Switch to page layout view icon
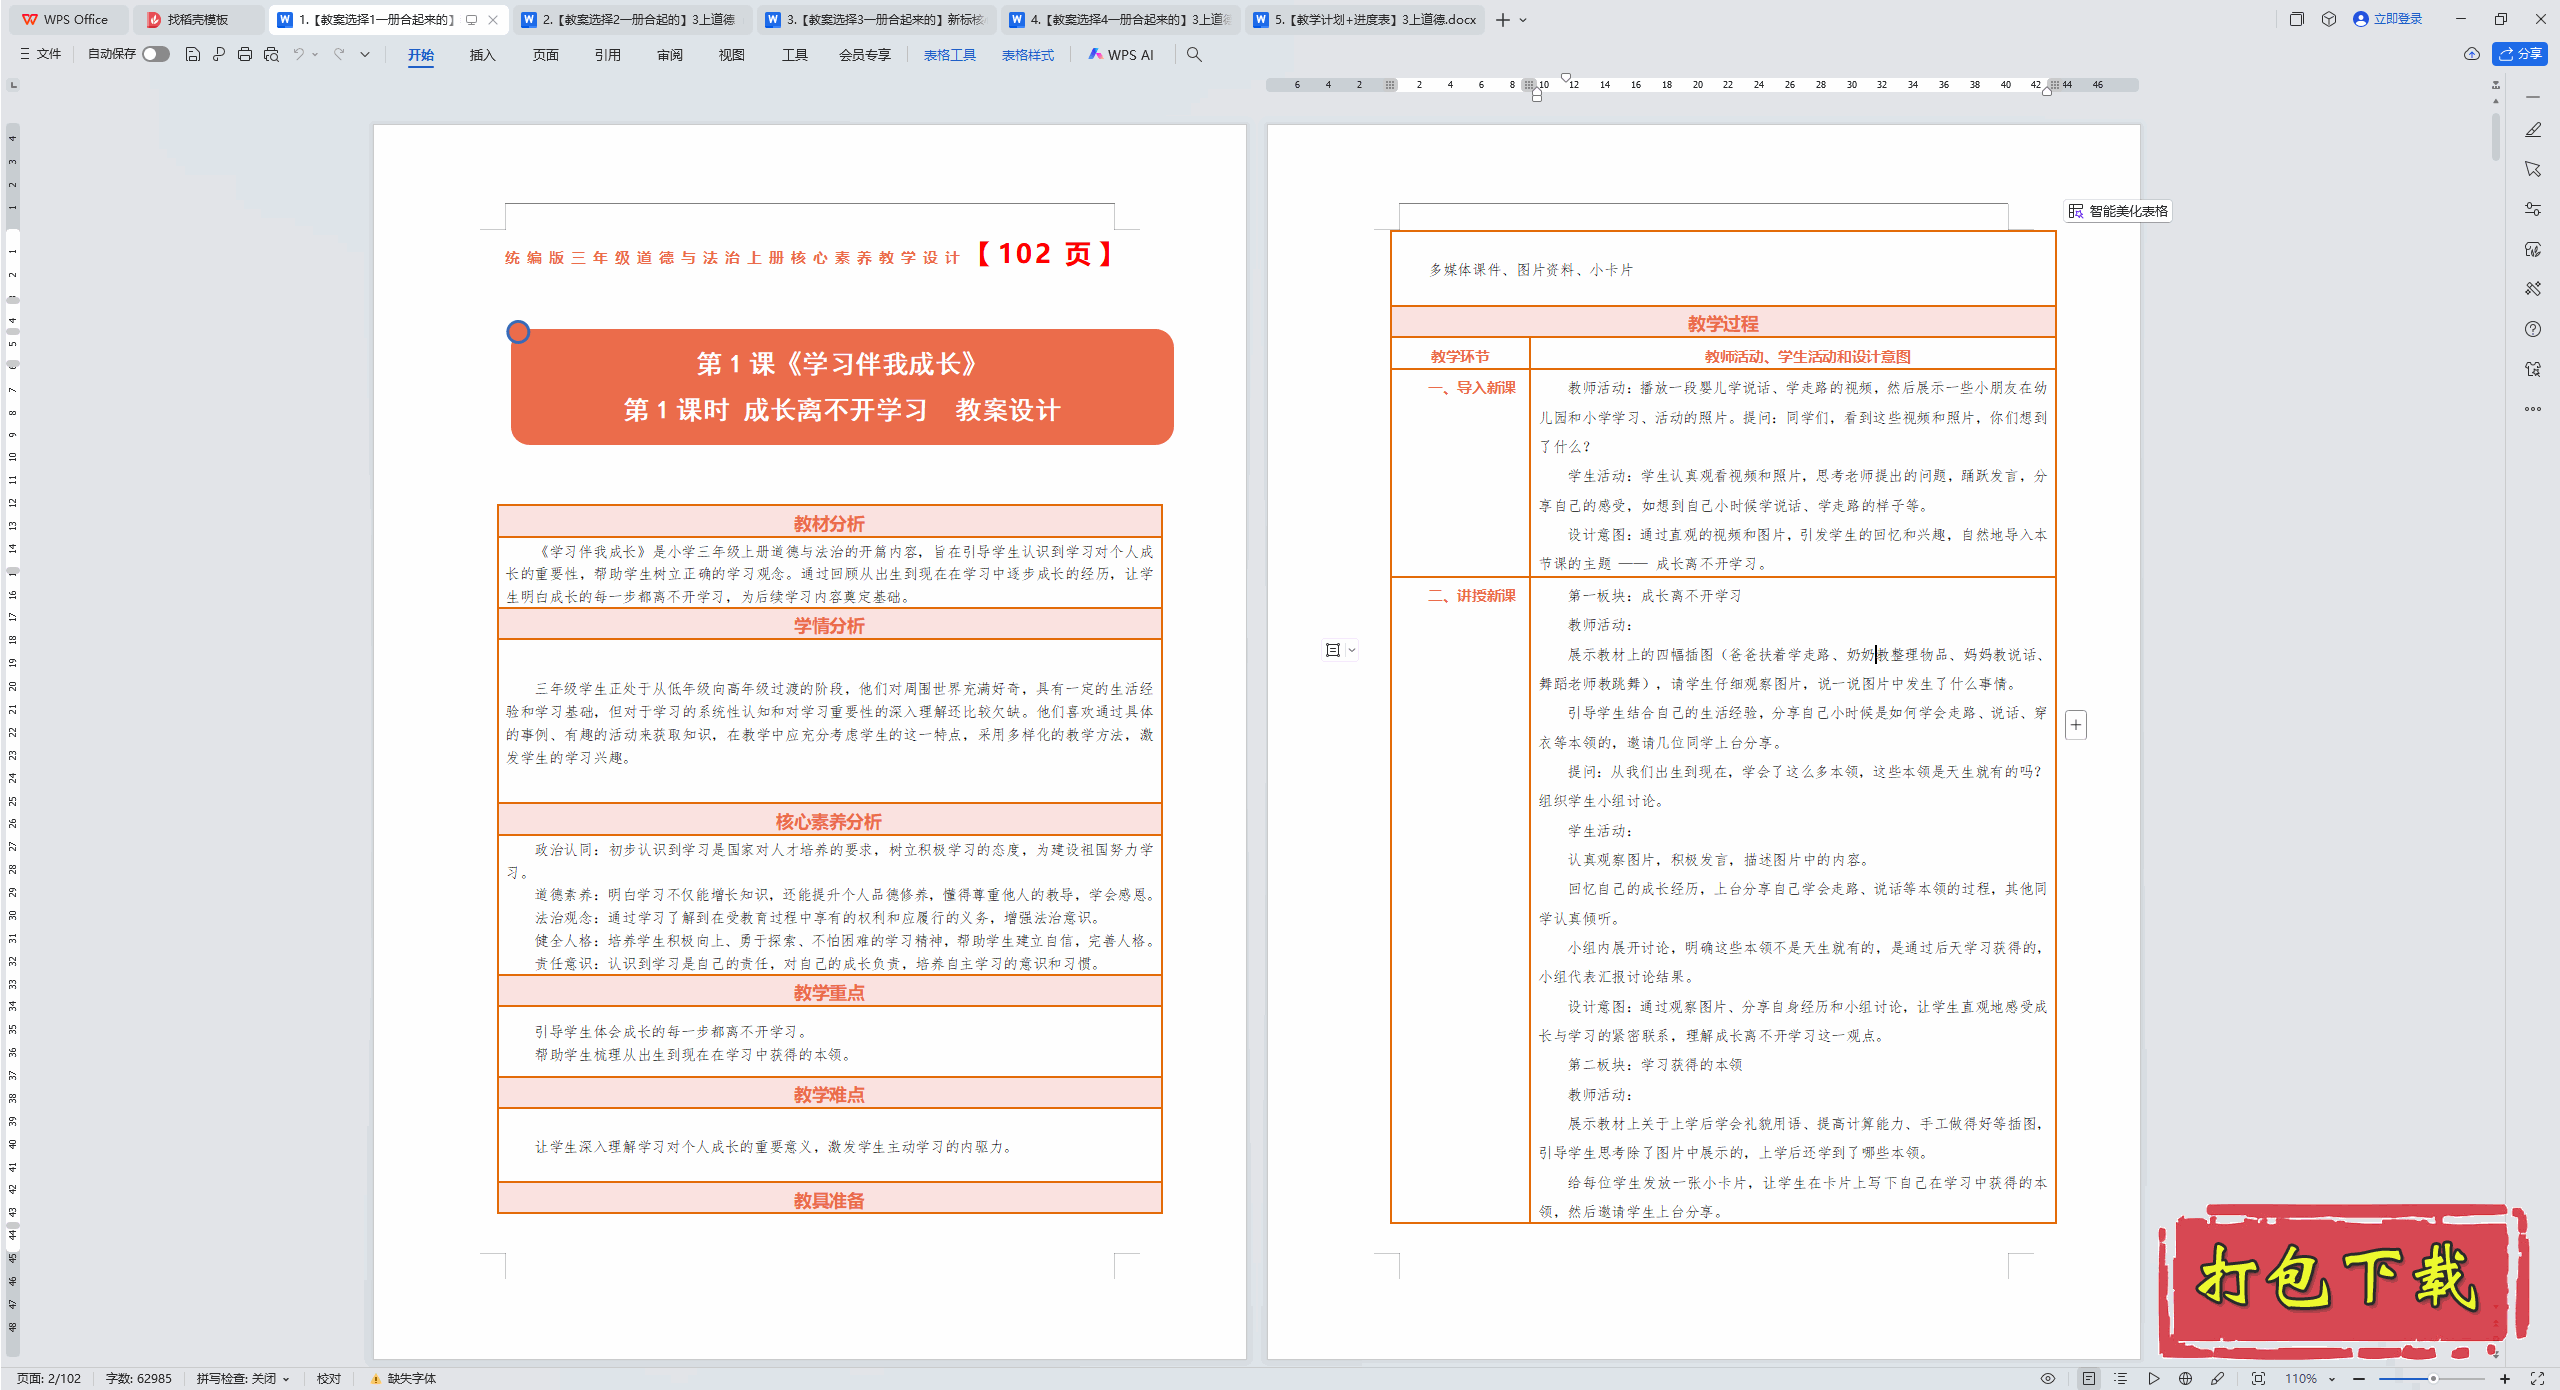2560x1390 pixels. coord(2089,1378)
